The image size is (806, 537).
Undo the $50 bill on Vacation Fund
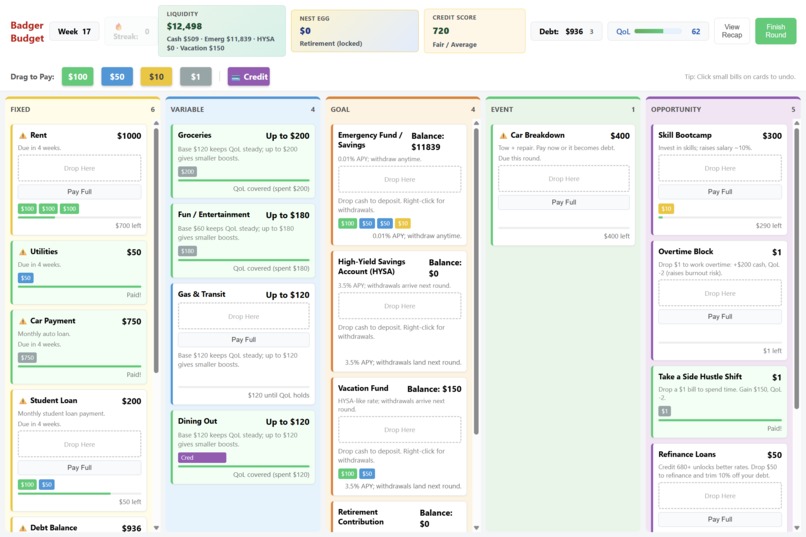click(367, 474)
